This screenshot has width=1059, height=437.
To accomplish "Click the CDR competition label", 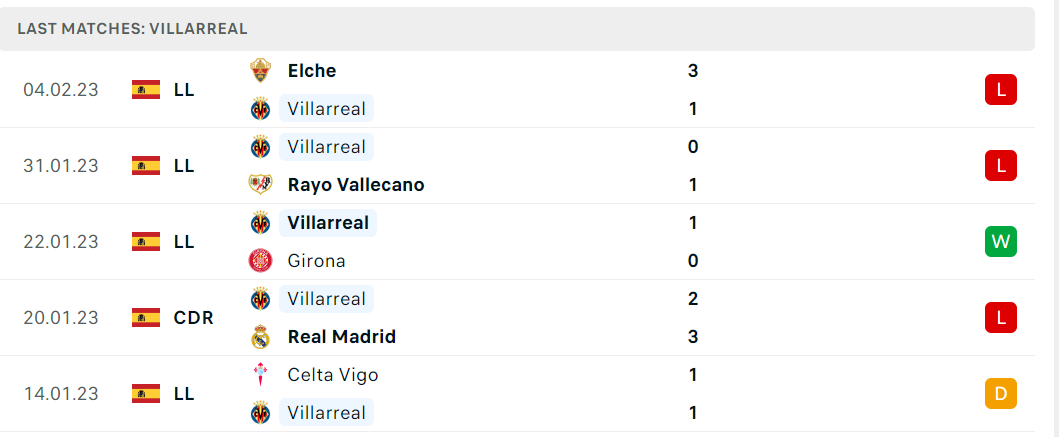I will [193, 318].
